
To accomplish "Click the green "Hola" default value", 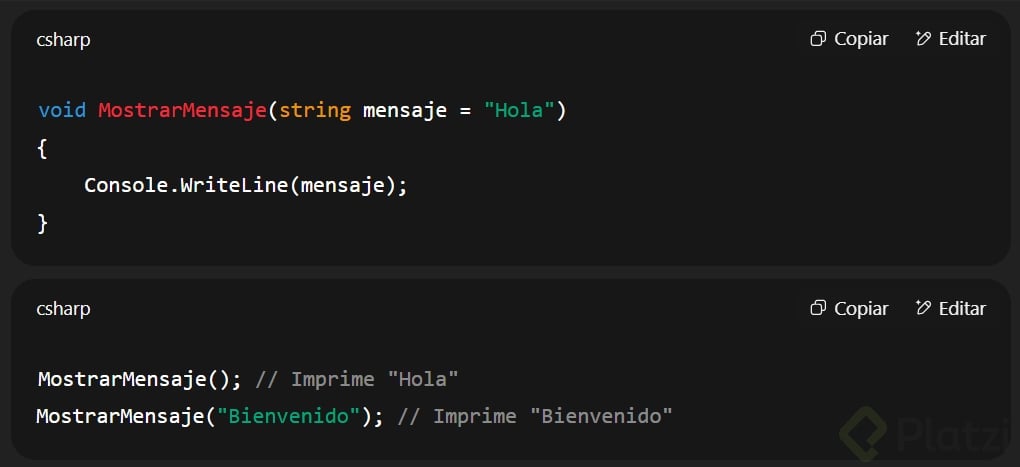I will coord(520,110).
